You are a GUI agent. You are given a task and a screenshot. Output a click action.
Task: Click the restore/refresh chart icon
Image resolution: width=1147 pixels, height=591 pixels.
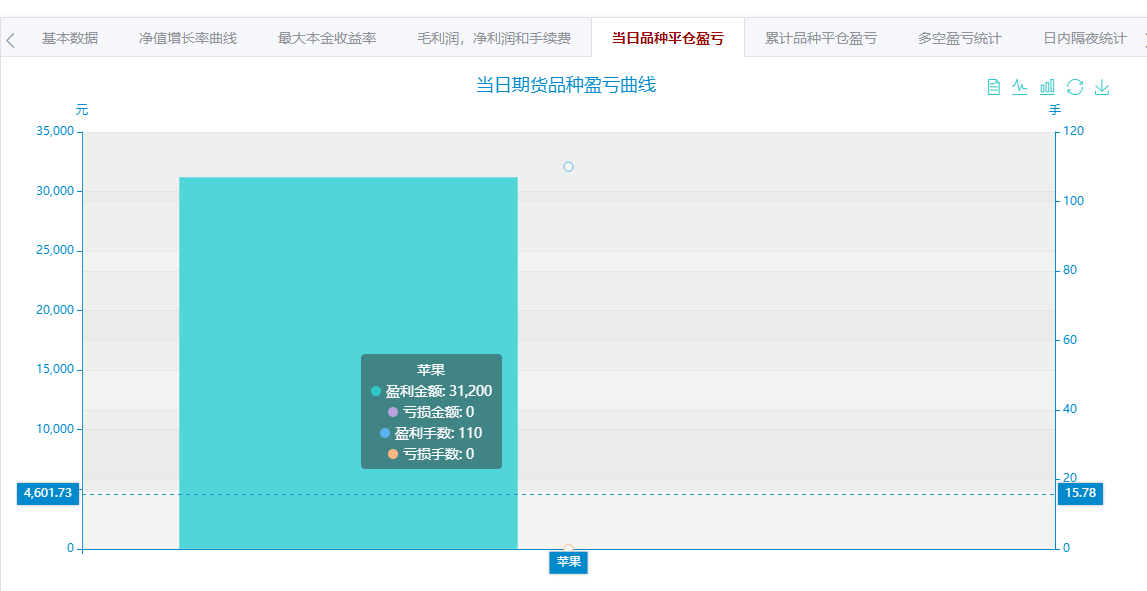point(1075,87)
